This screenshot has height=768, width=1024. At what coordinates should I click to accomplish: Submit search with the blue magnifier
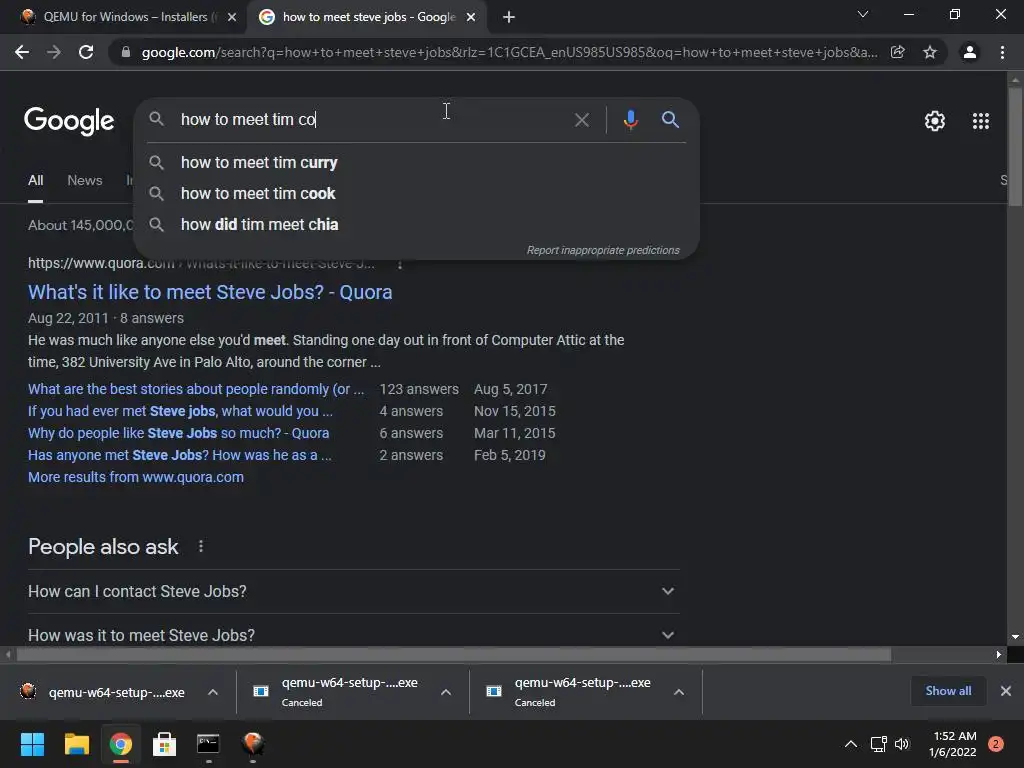tap(671, 120)
